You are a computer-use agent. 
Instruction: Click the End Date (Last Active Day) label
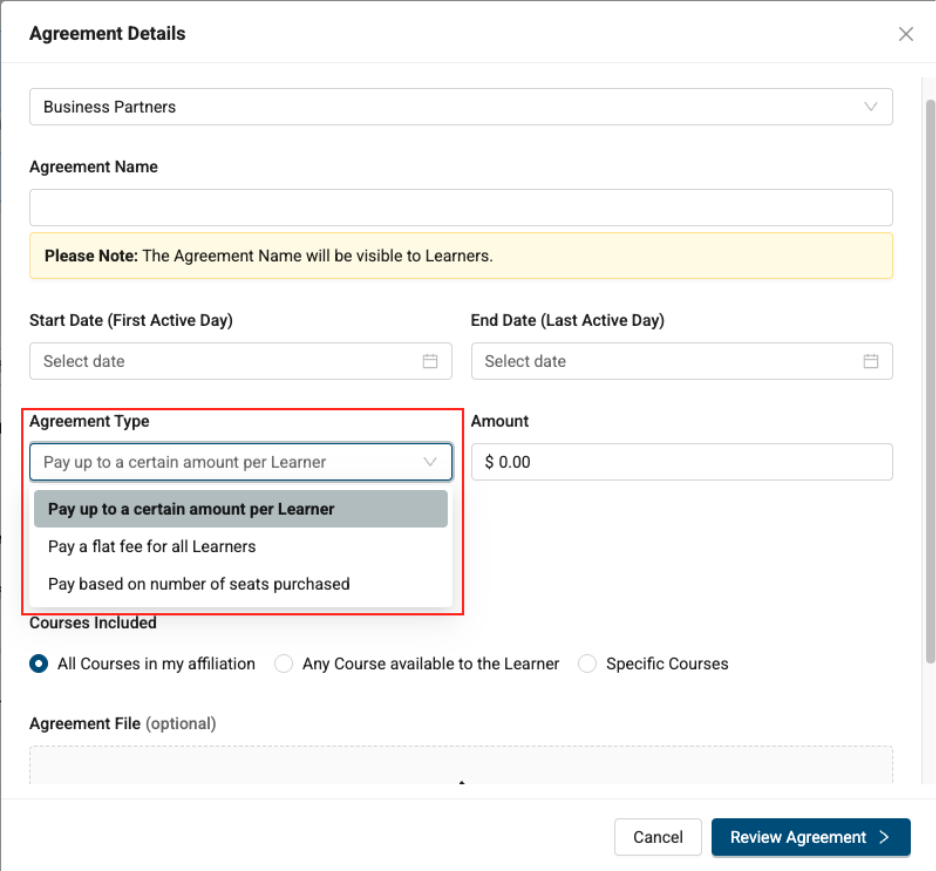(x=568, y=321)
